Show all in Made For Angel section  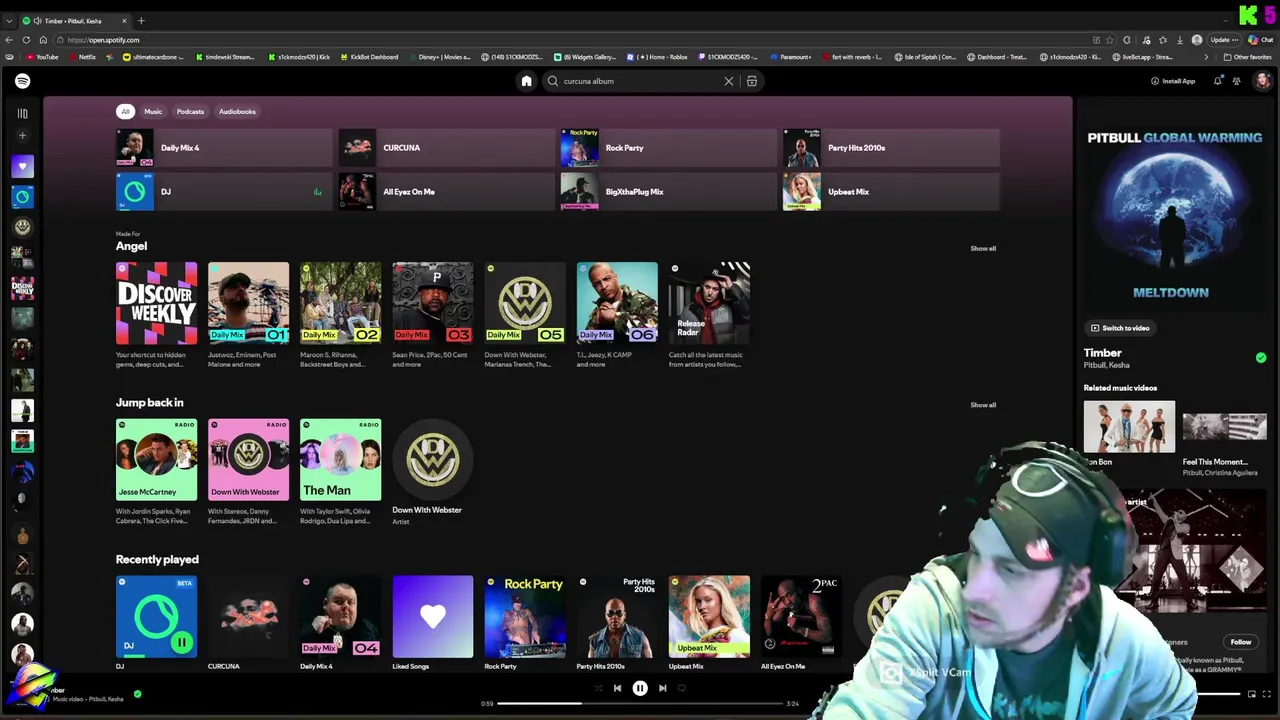(983, 248)
